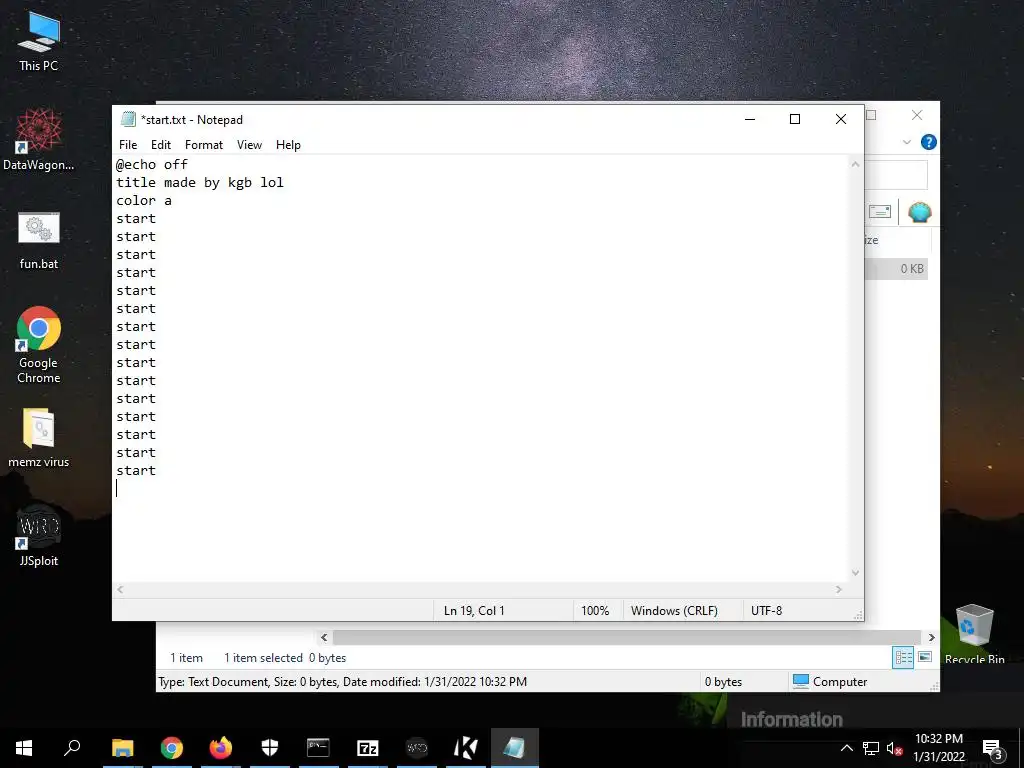
Task: Open the View menu in Notepad
Action: coord(249,145)
